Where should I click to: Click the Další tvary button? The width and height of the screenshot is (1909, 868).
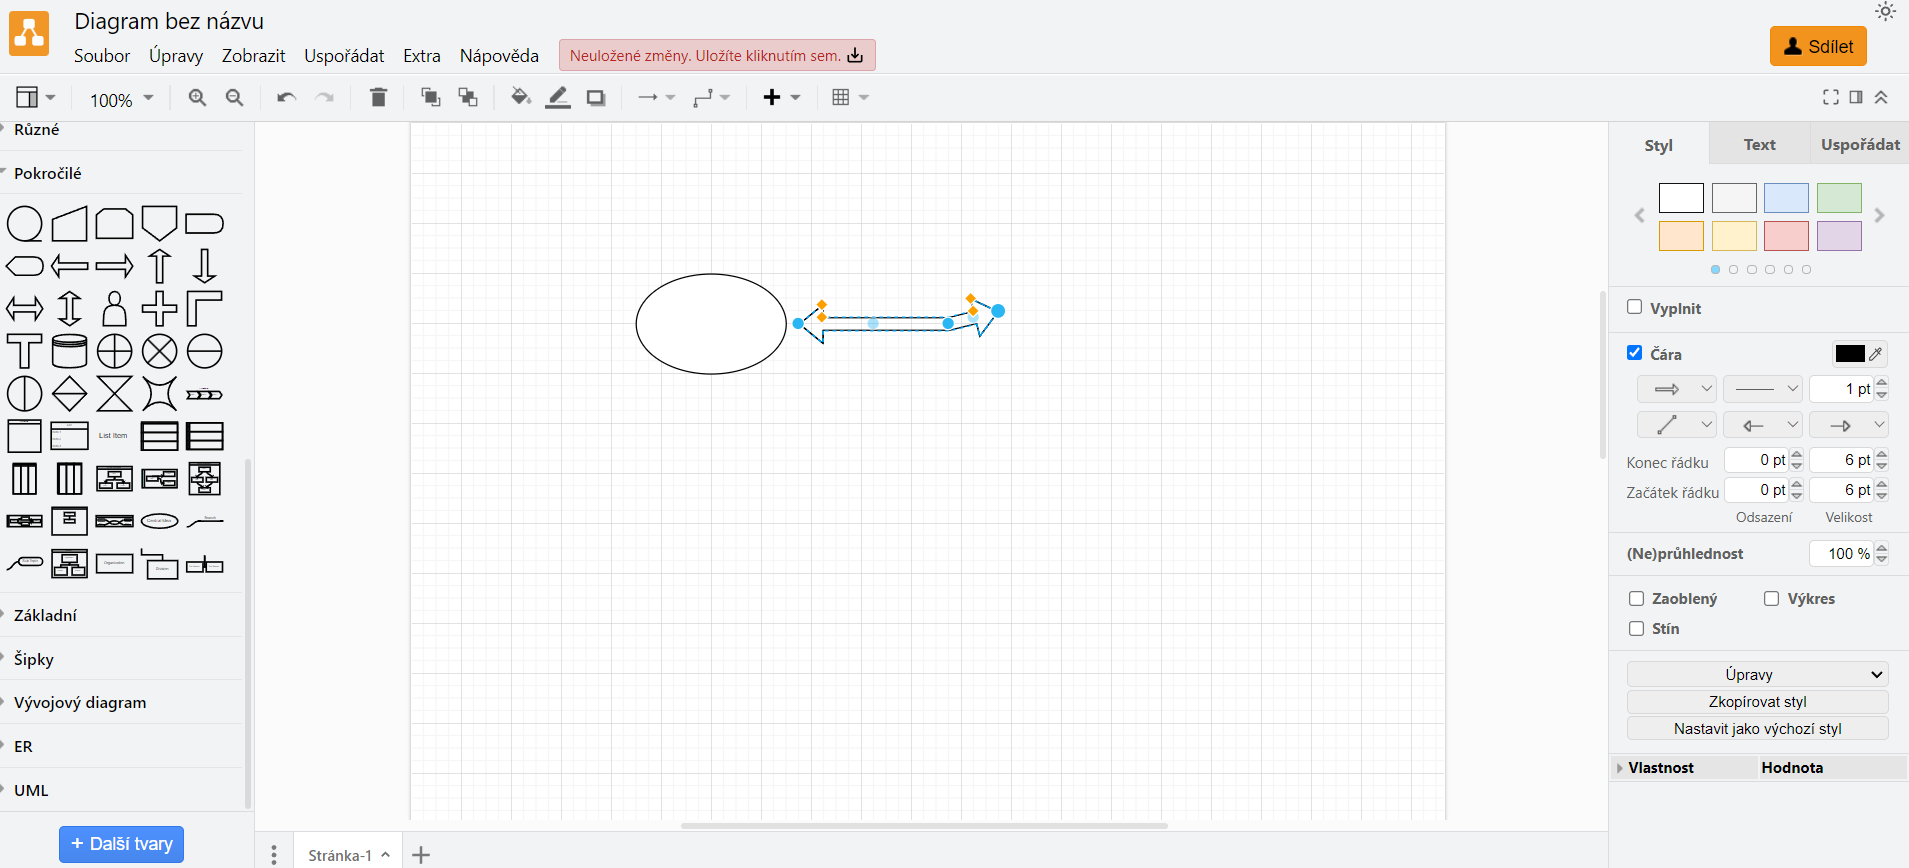coord(121,844)
